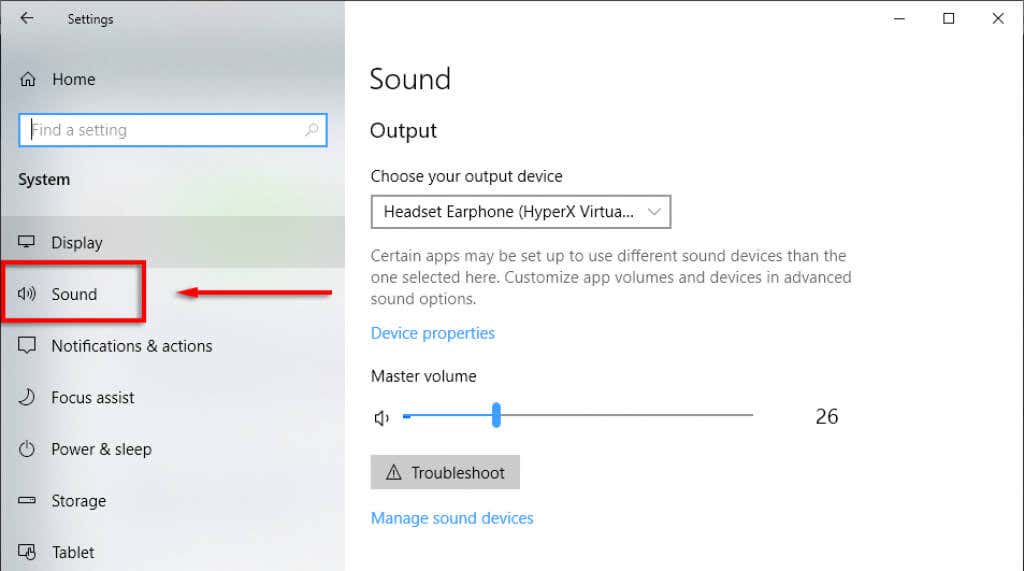Click the back arrow in Settings
Viewport: 1024px width, 571px height.
(x=26, y=19)
